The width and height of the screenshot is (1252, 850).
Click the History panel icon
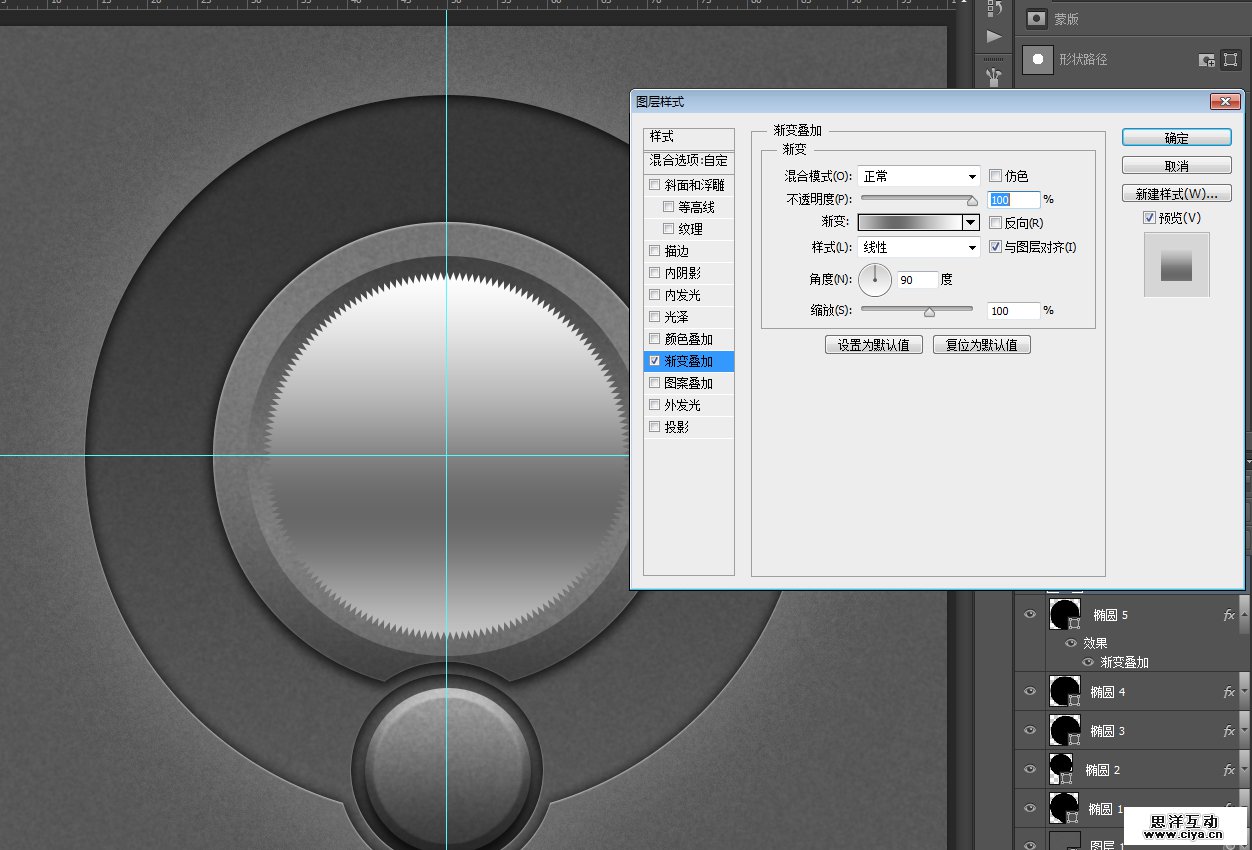(x=993, y=9)
